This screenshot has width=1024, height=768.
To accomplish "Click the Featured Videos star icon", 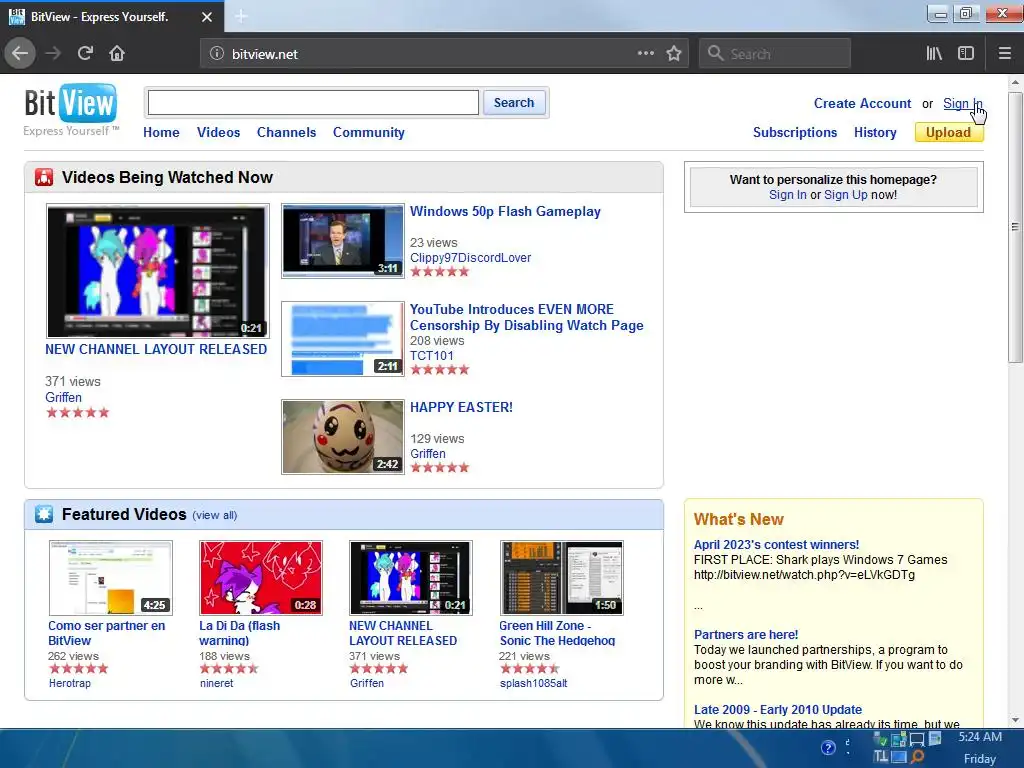I will (44, 514).
